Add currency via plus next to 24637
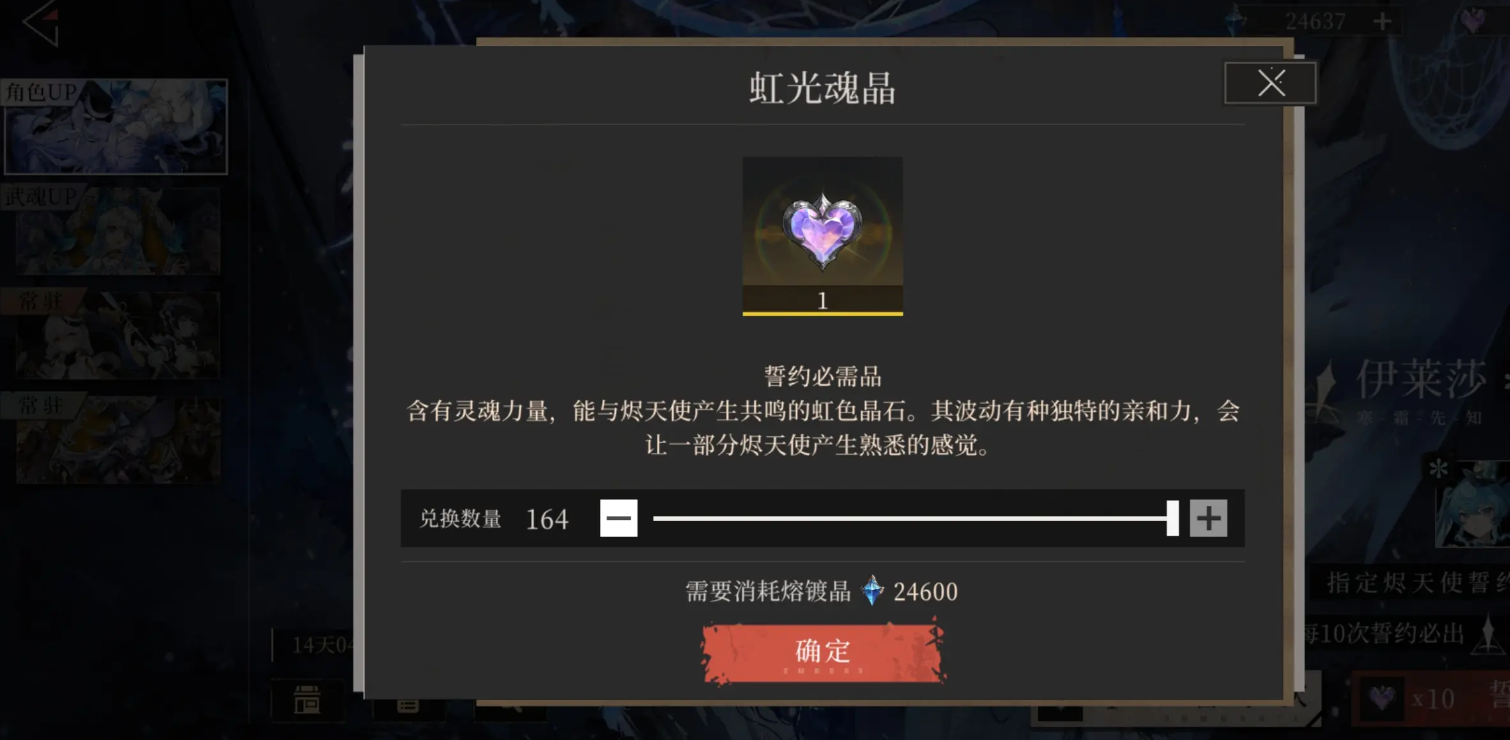 click(x=1382, y=21)
